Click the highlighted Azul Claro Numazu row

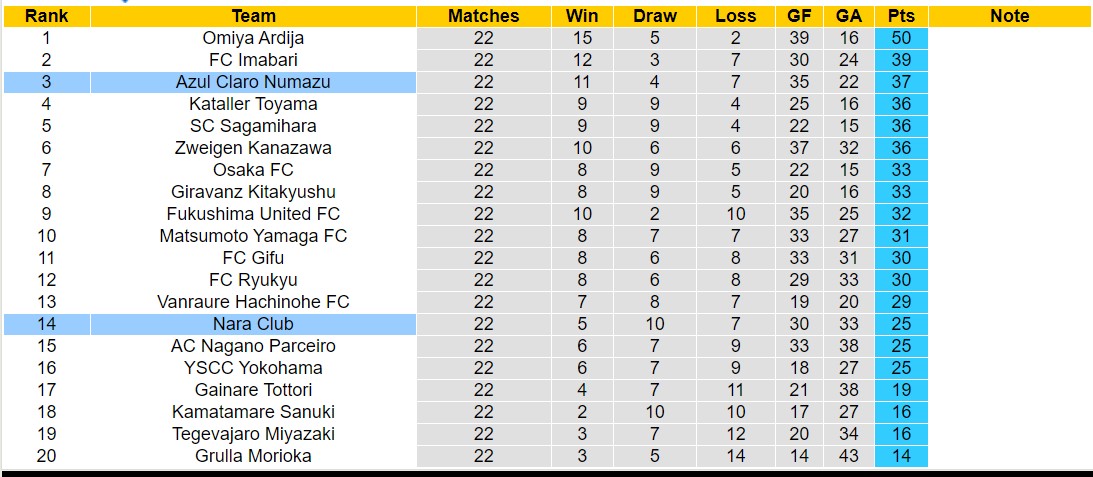253,82
